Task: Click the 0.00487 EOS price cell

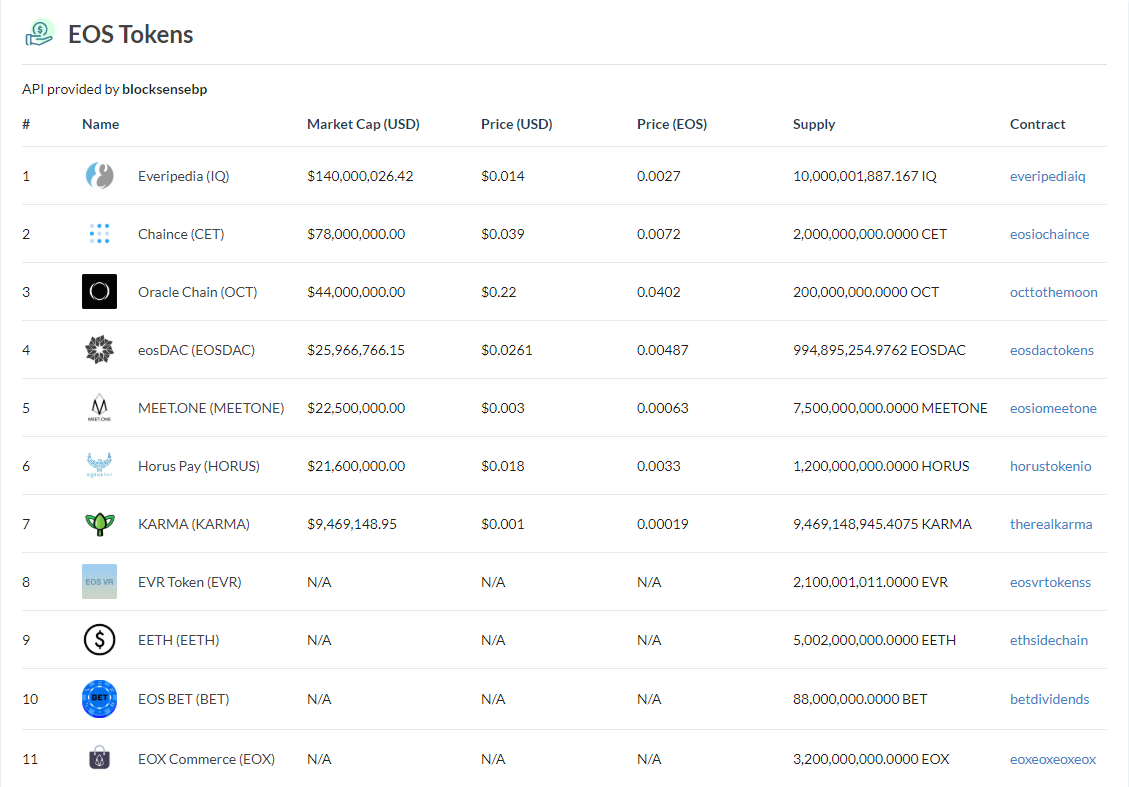Action: (662, 350)
